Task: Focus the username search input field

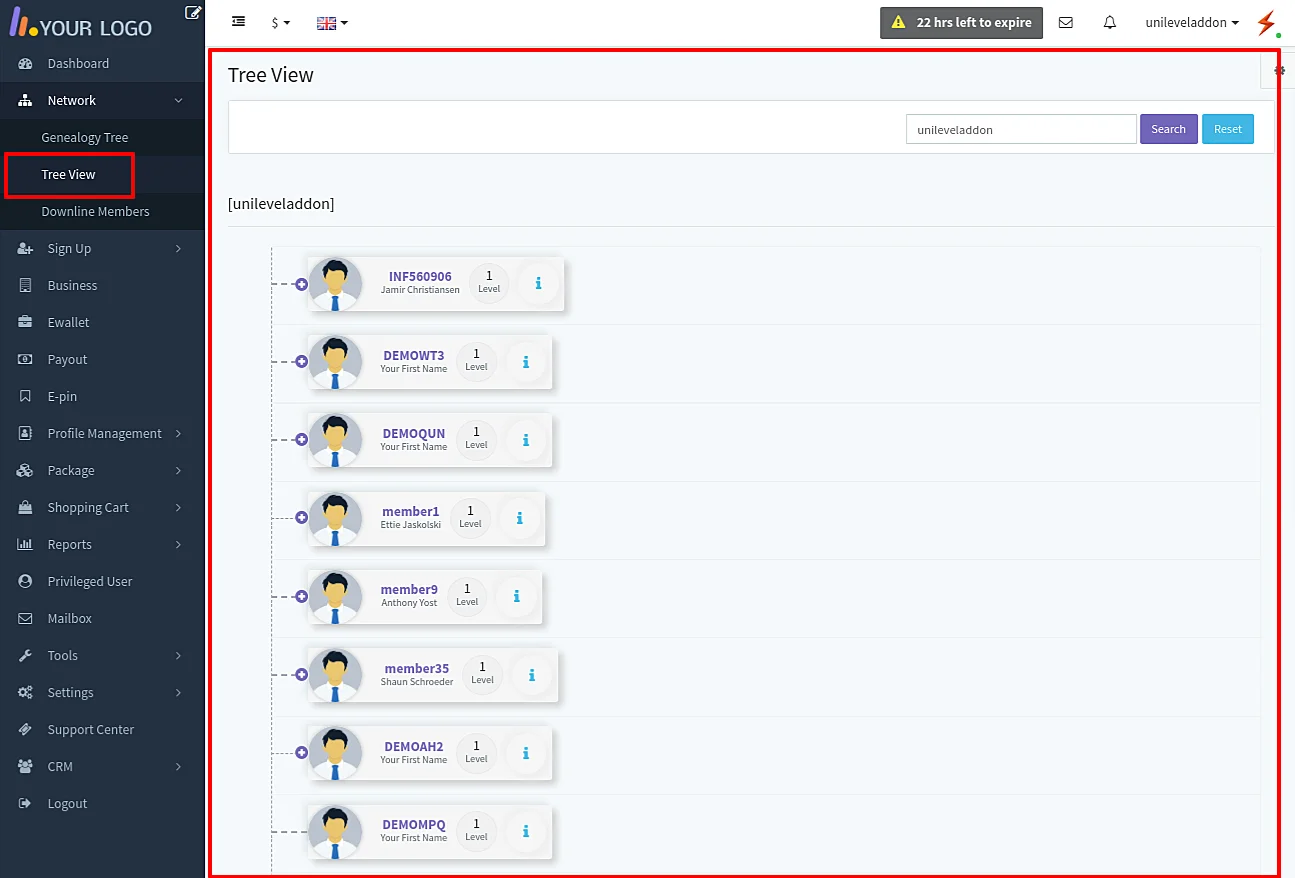Action: click(1021, 129)
